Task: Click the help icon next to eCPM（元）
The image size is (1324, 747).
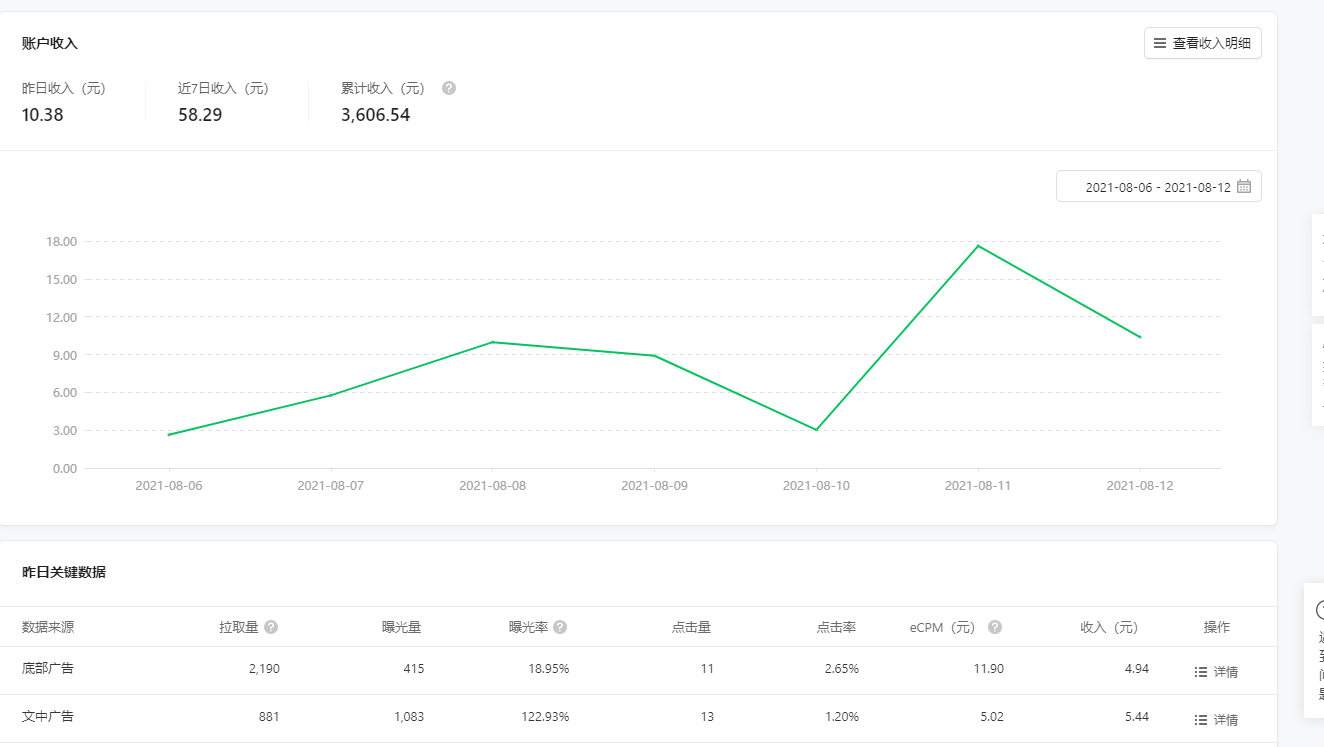Action: click(995, 627)
